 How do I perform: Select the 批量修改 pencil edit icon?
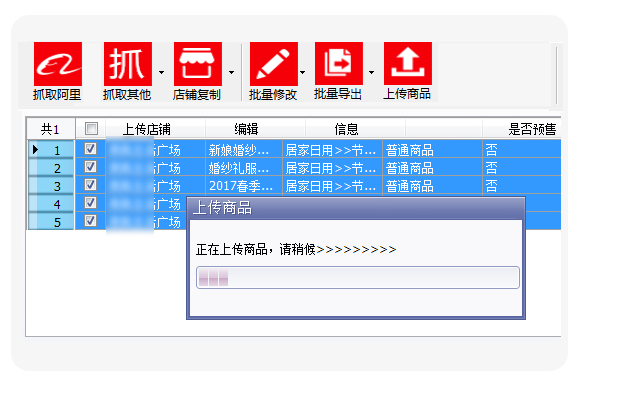[274, 64]
